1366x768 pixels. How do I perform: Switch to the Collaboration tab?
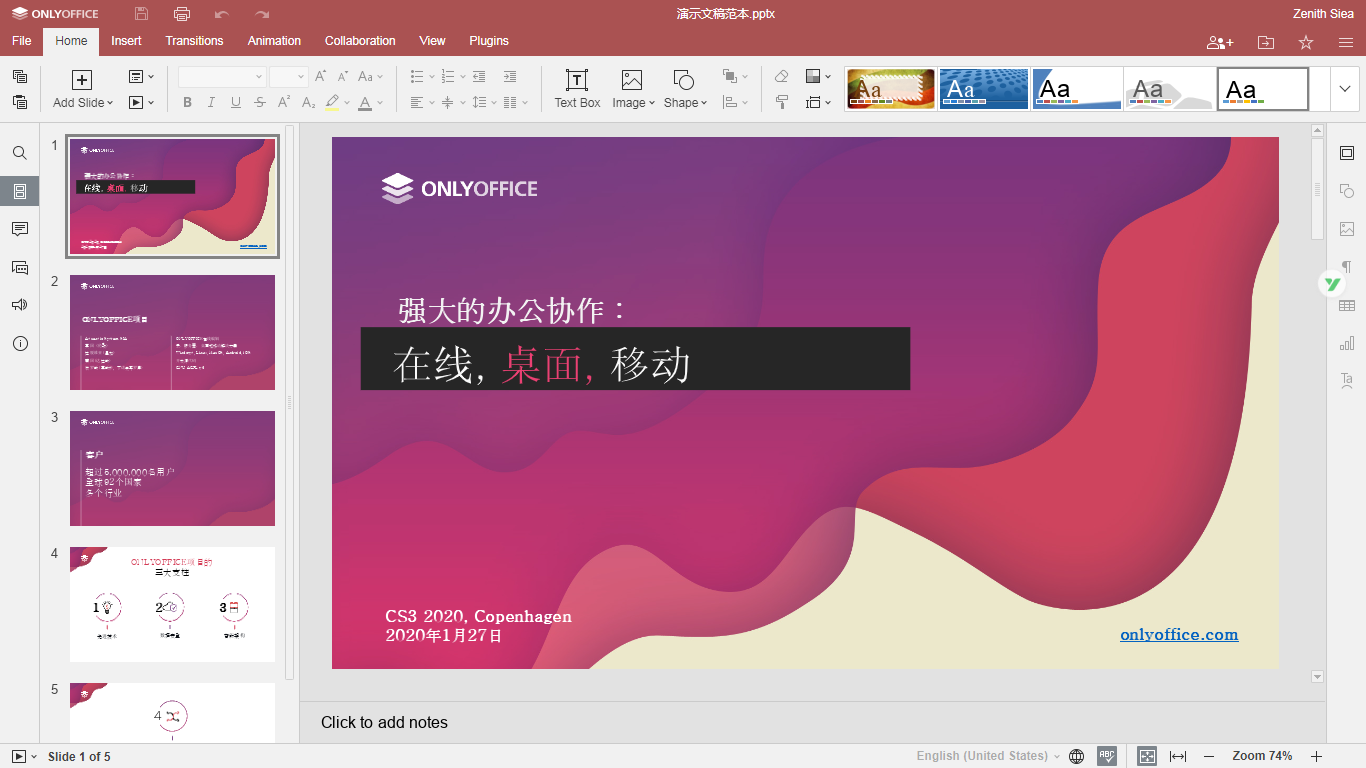(x=360, y=41)
